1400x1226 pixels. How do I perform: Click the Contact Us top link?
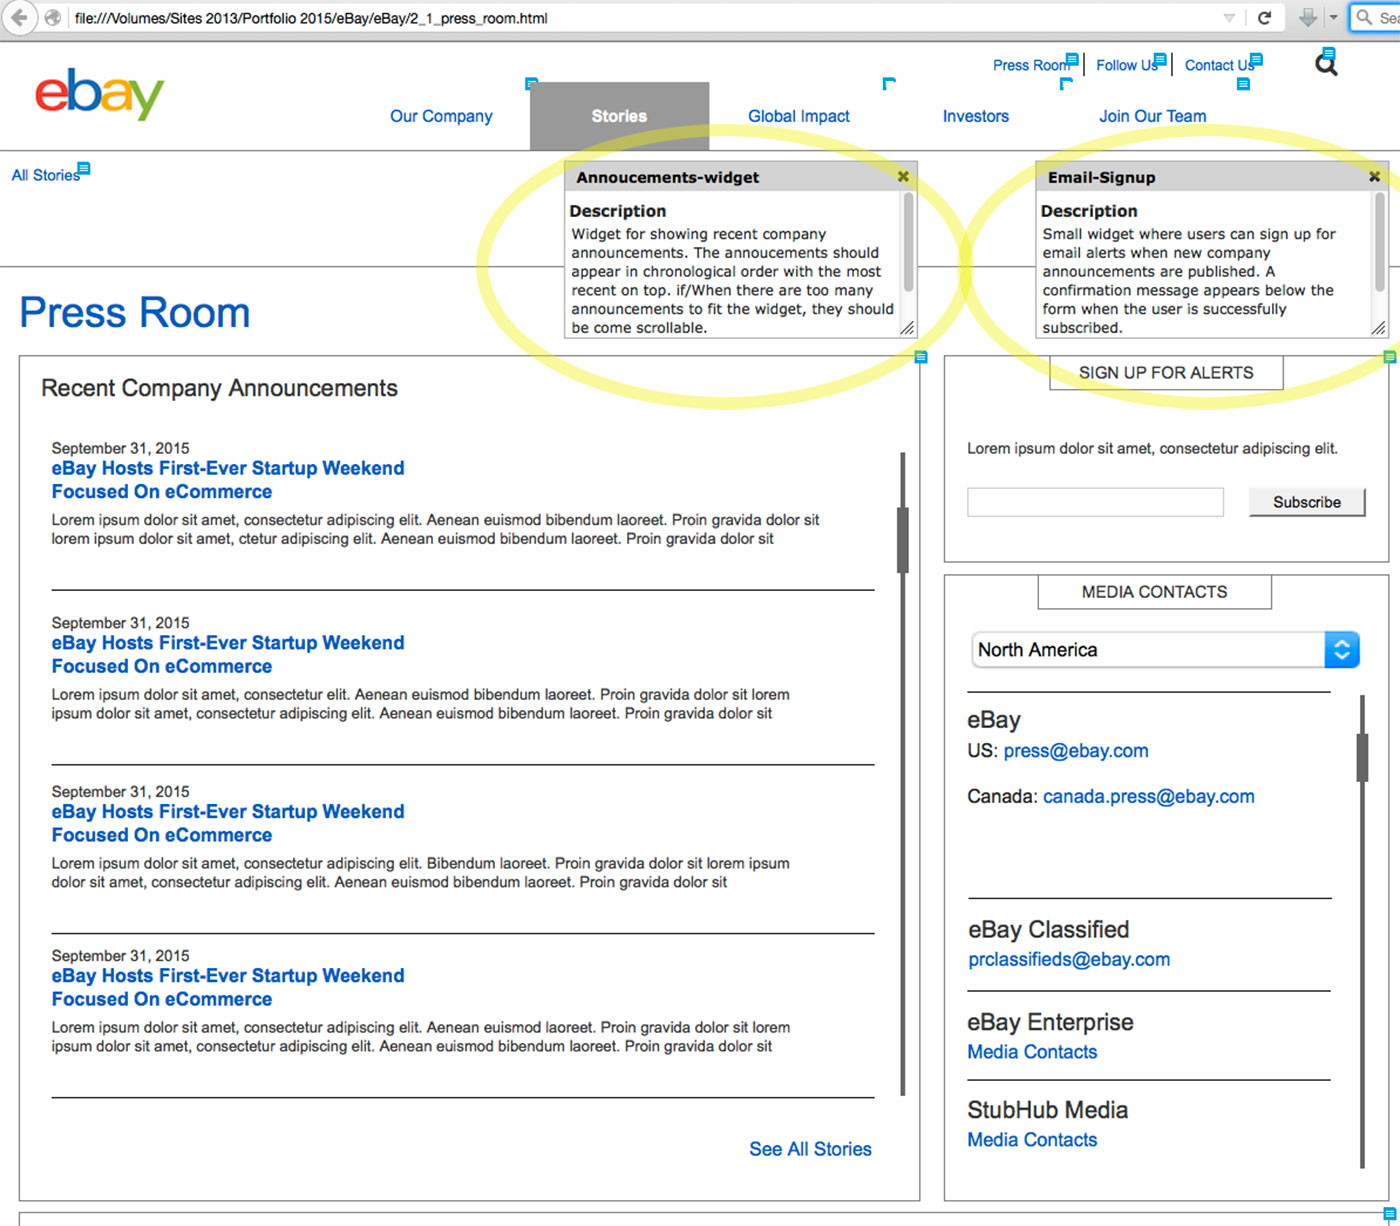[x=1219, y=65]
